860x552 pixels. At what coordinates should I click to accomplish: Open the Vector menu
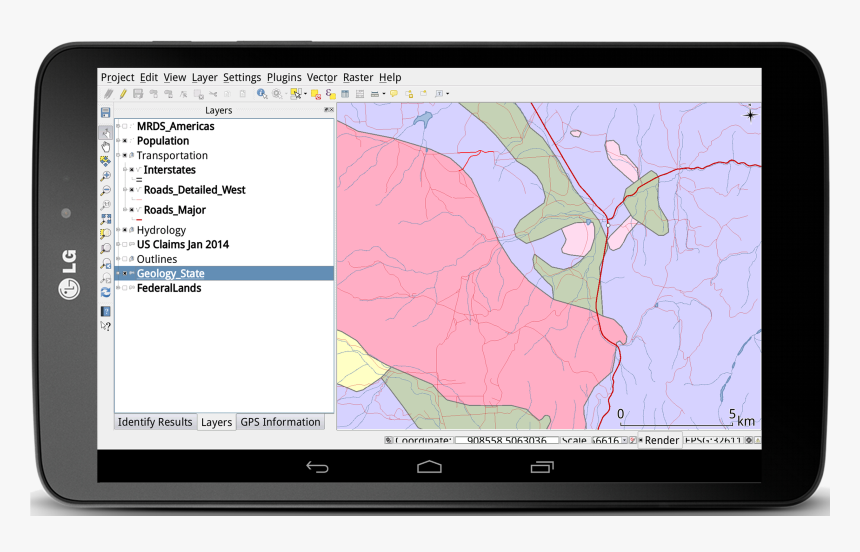(x=322, y=77)
